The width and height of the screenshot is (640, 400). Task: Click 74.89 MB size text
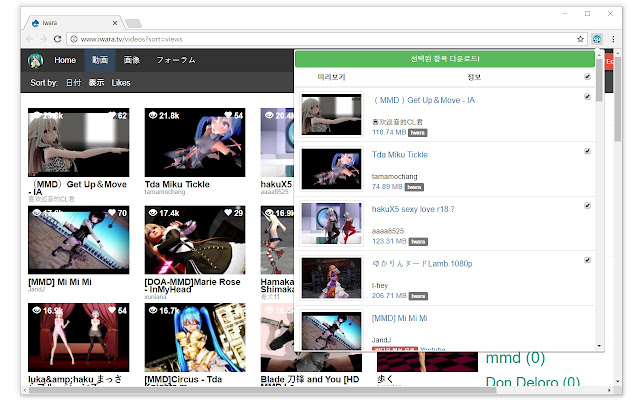click(387, 187)
